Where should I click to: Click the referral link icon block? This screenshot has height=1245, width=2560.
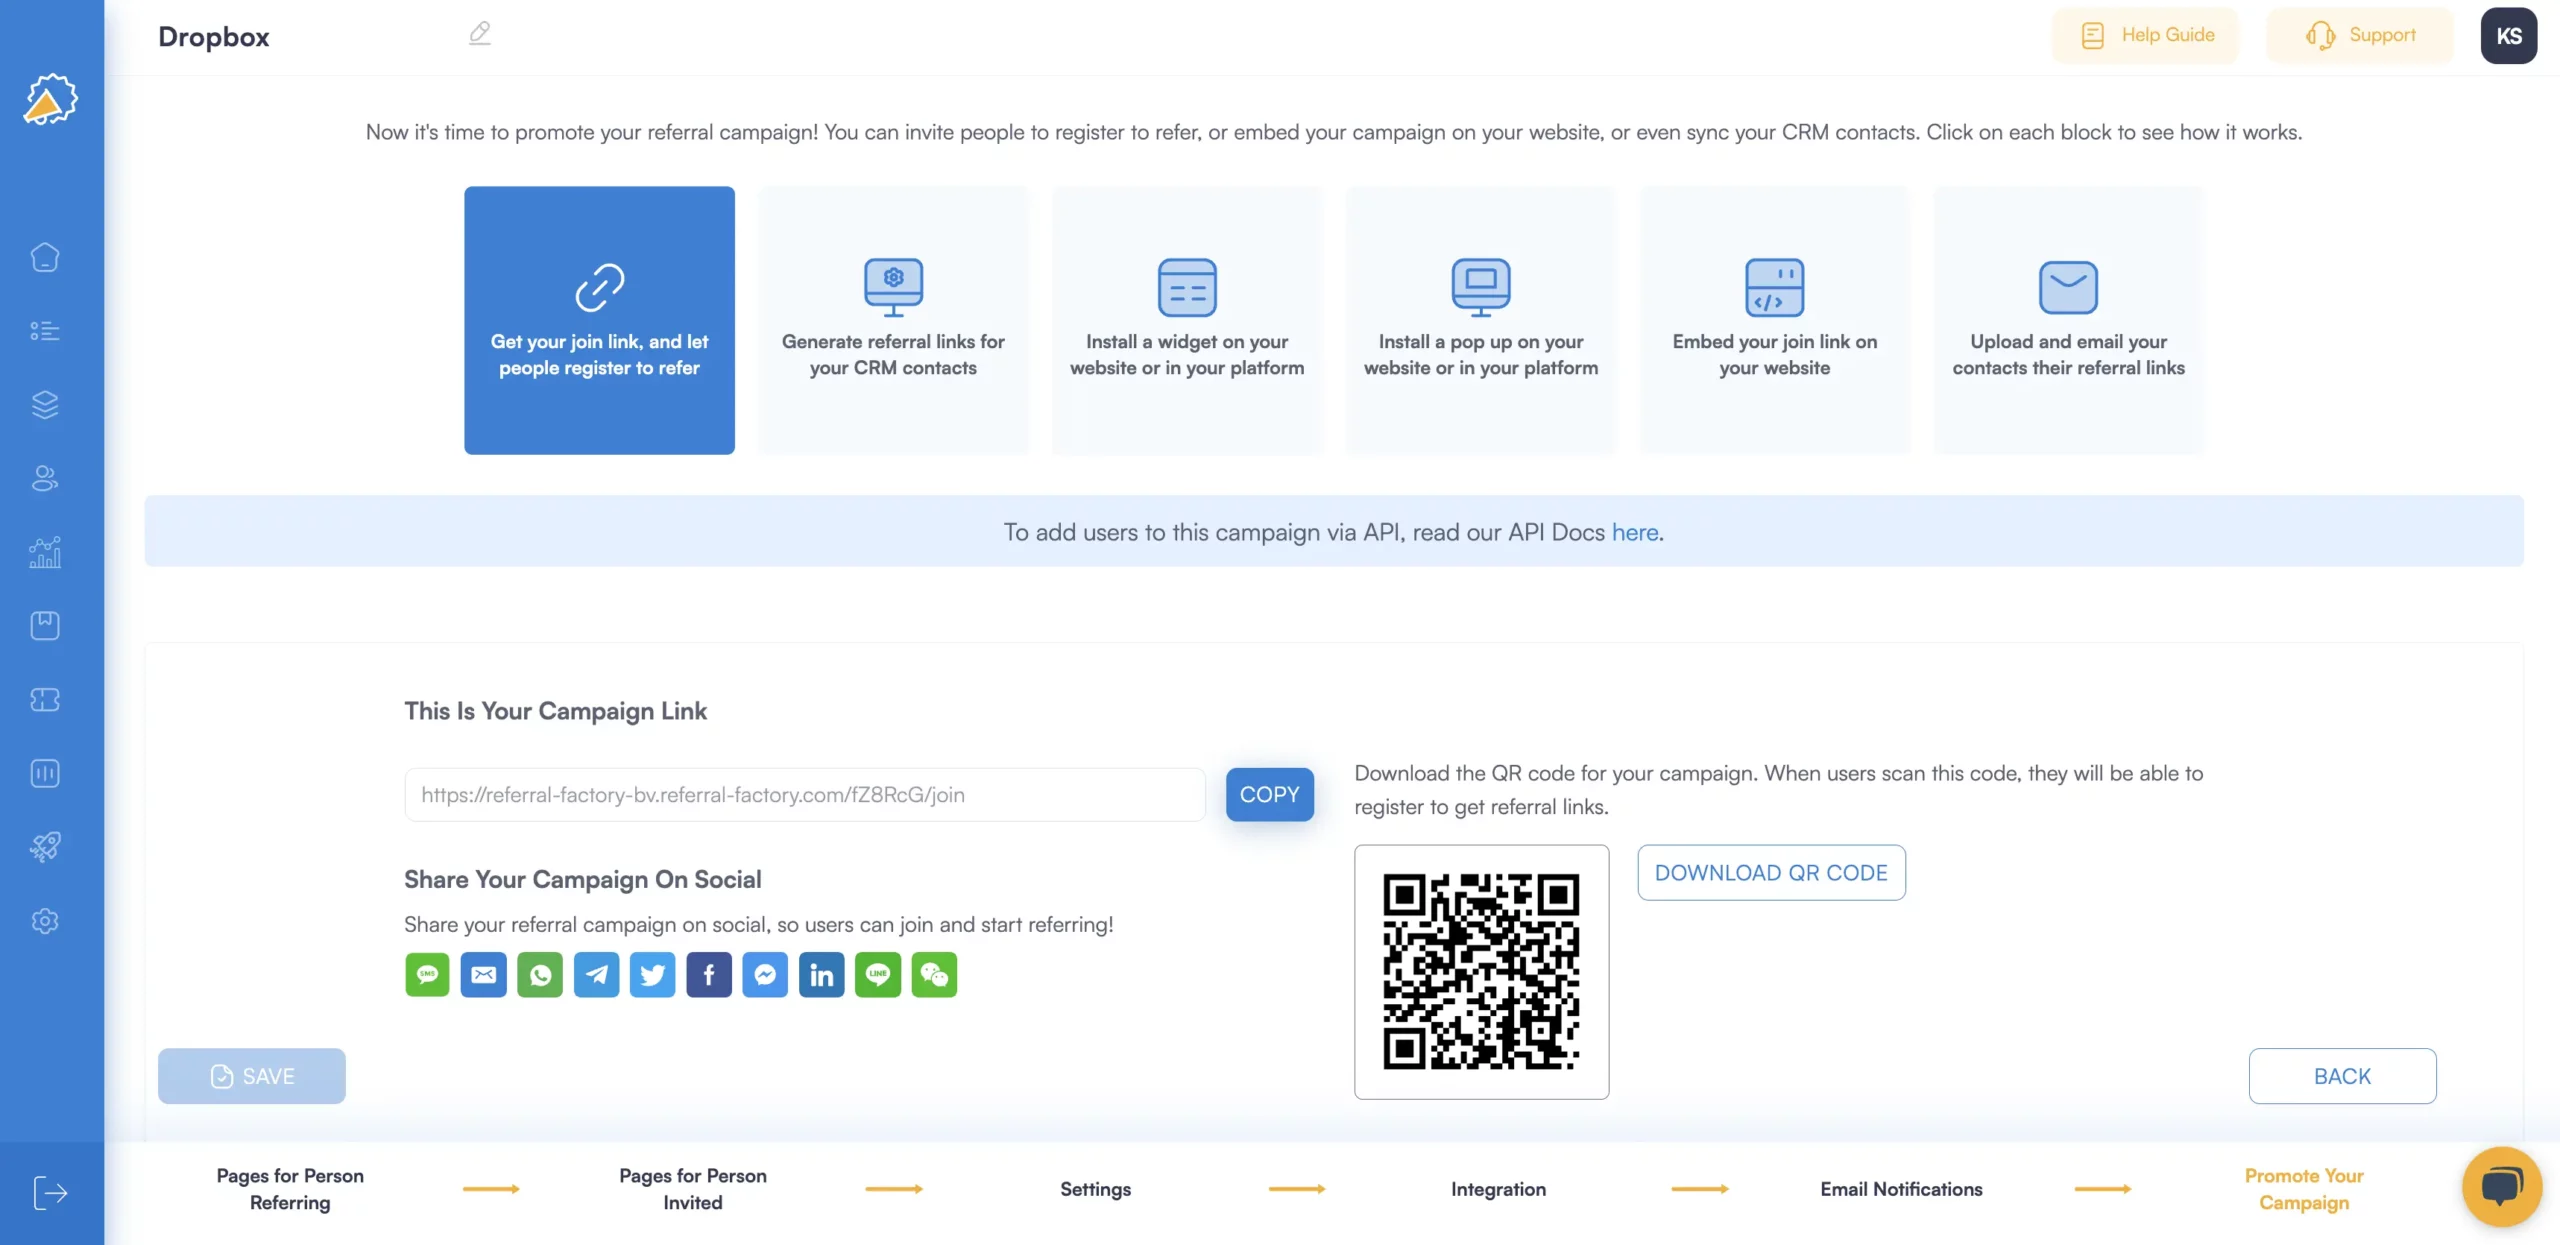point(599,320)
